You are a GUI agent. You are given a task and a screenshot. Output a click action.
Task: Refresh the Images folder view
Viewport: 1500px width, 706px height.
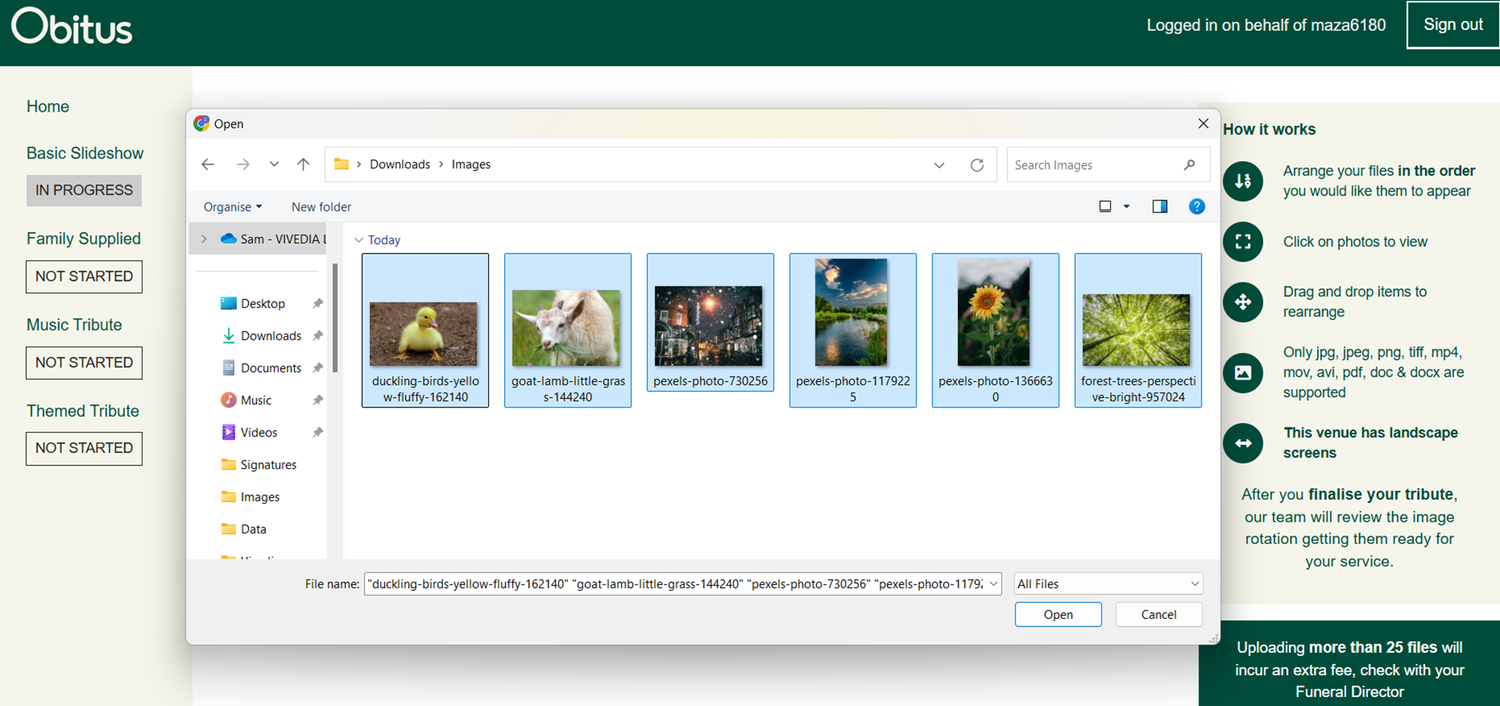[x=977, y=164]
